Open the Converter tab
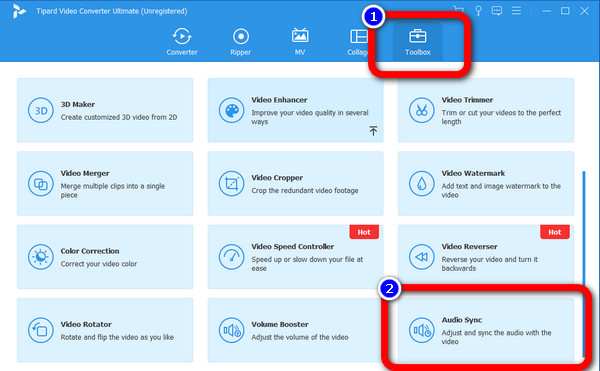Viewport: 600px width, 371px height. coord(182,41)
